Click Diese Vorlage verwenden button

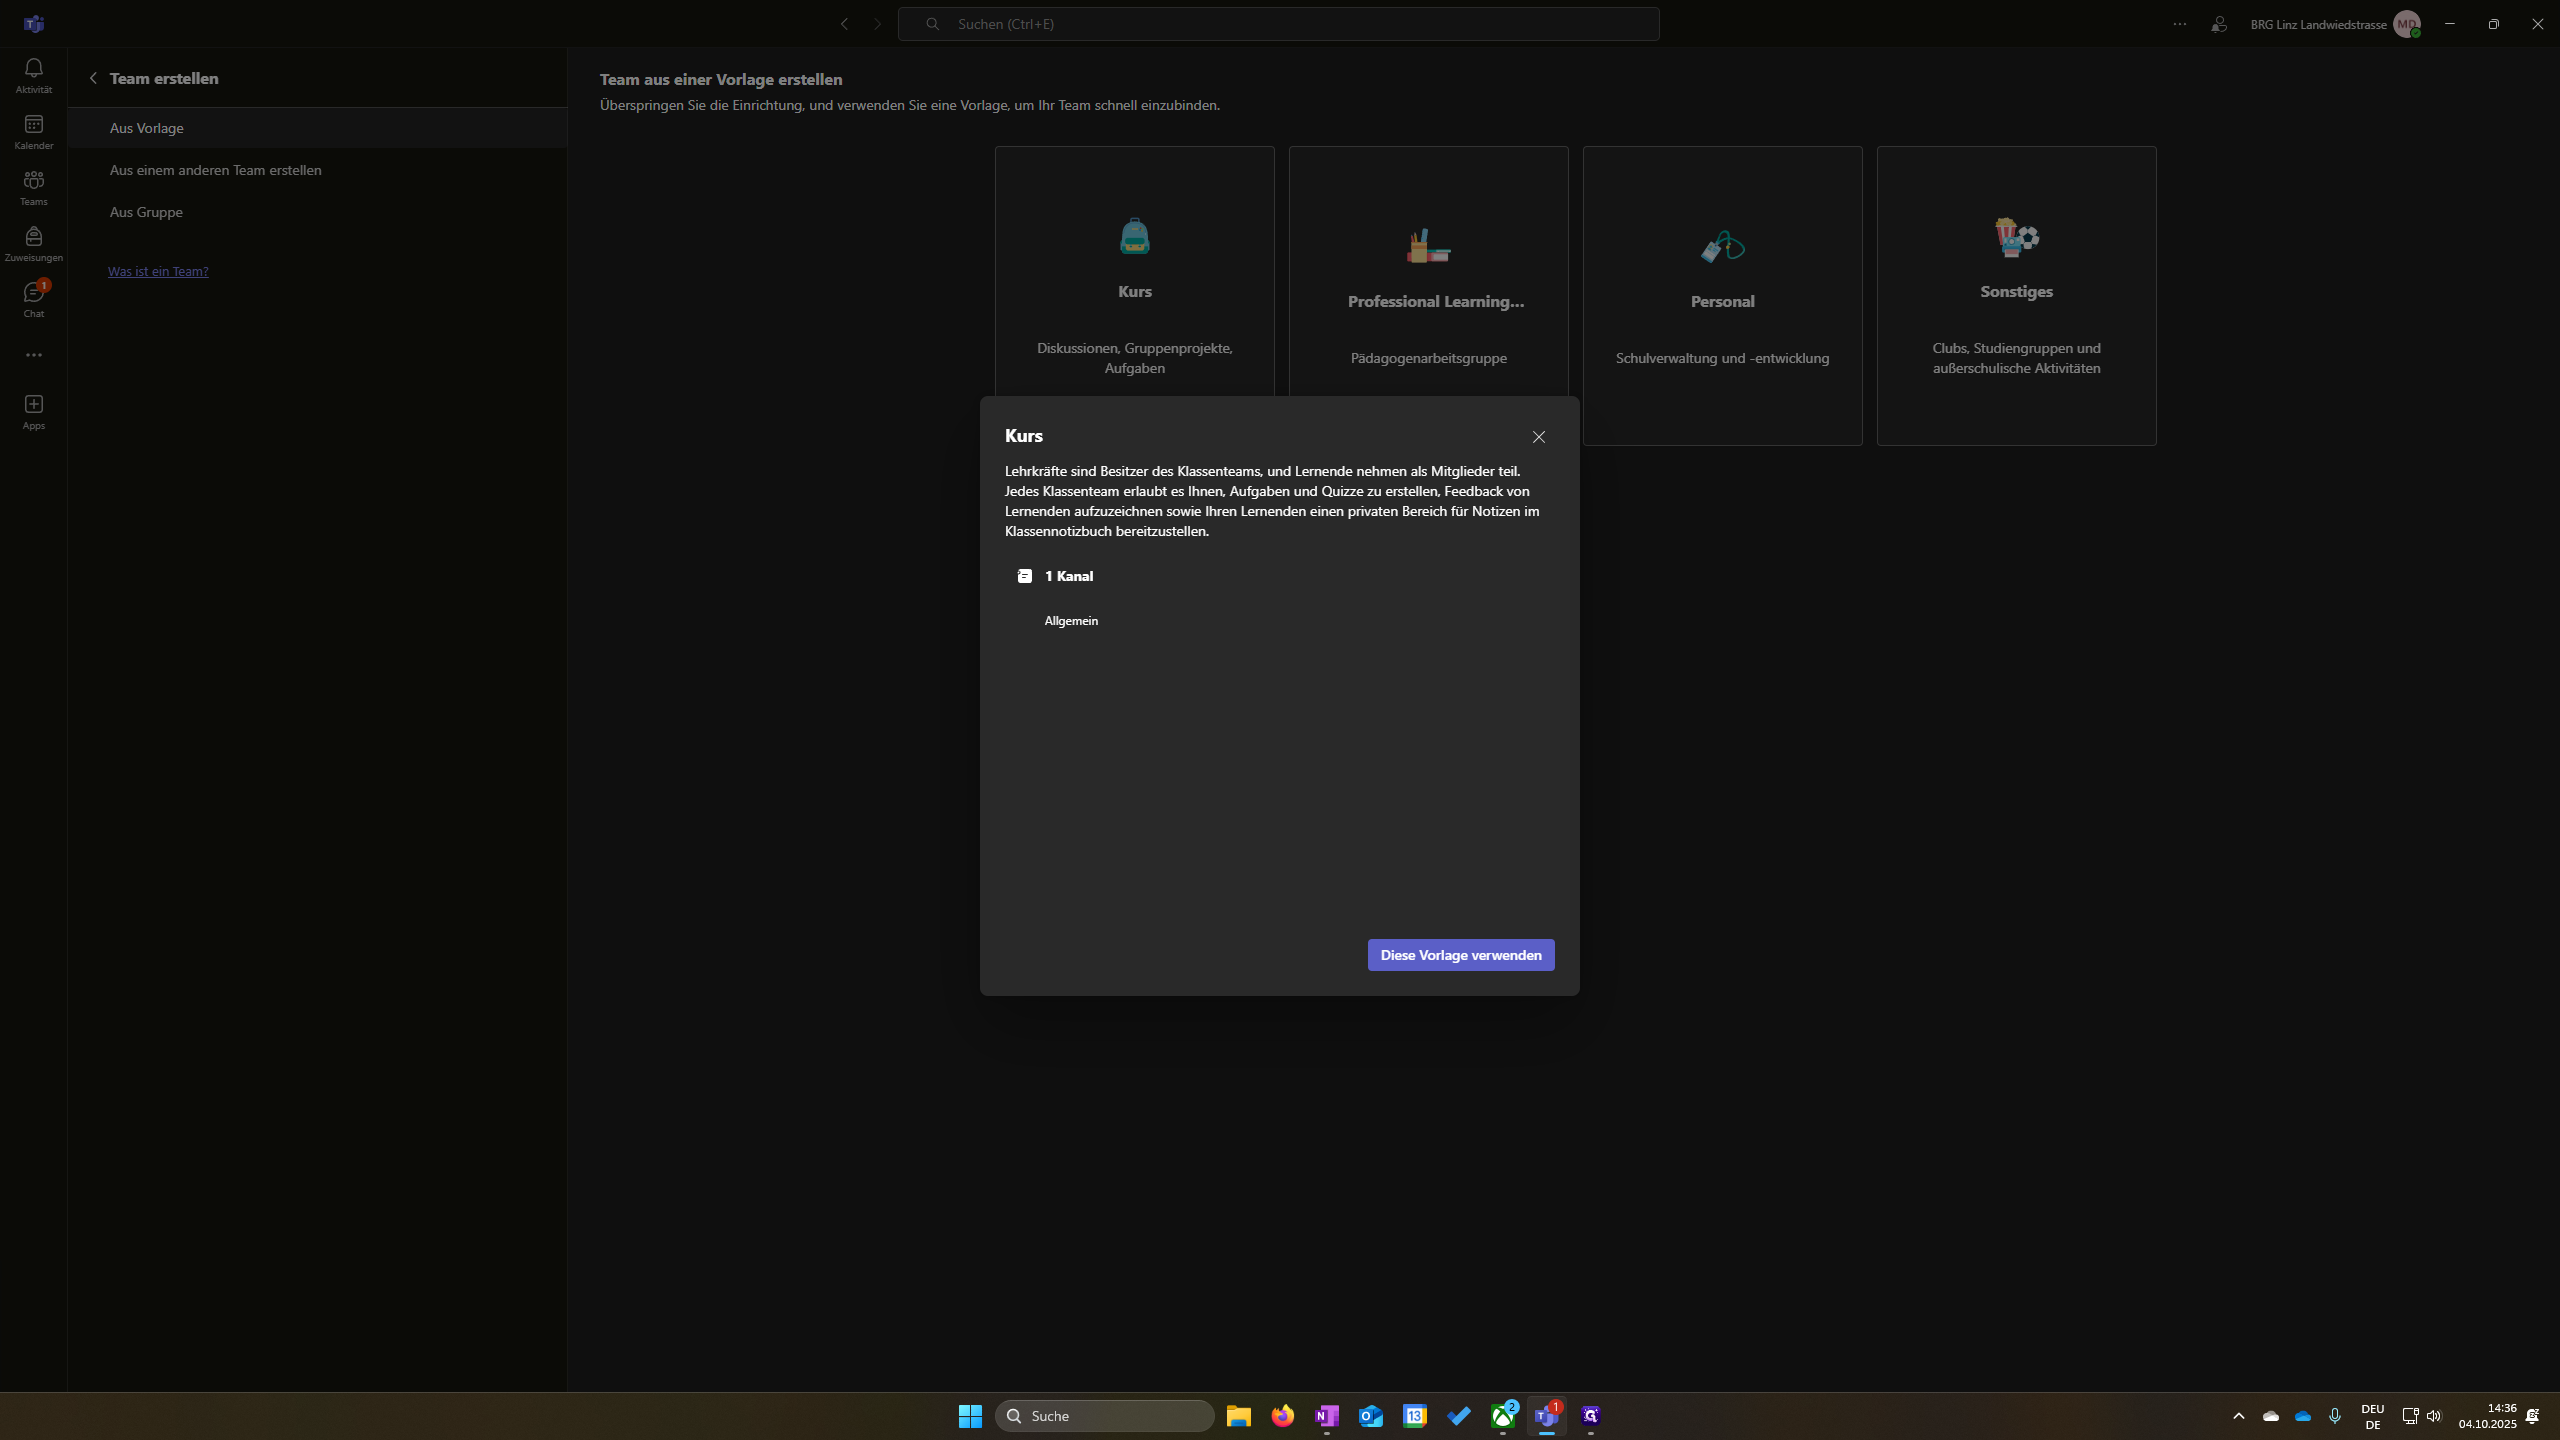click(1460, 955)
